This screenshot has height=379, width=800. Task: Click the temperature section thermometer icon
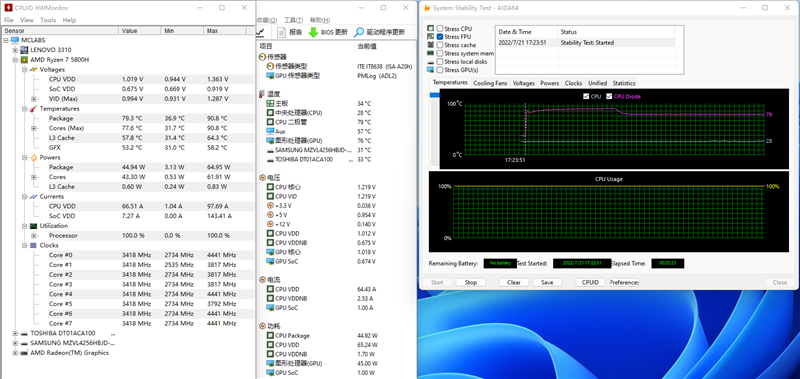[262, 94]
